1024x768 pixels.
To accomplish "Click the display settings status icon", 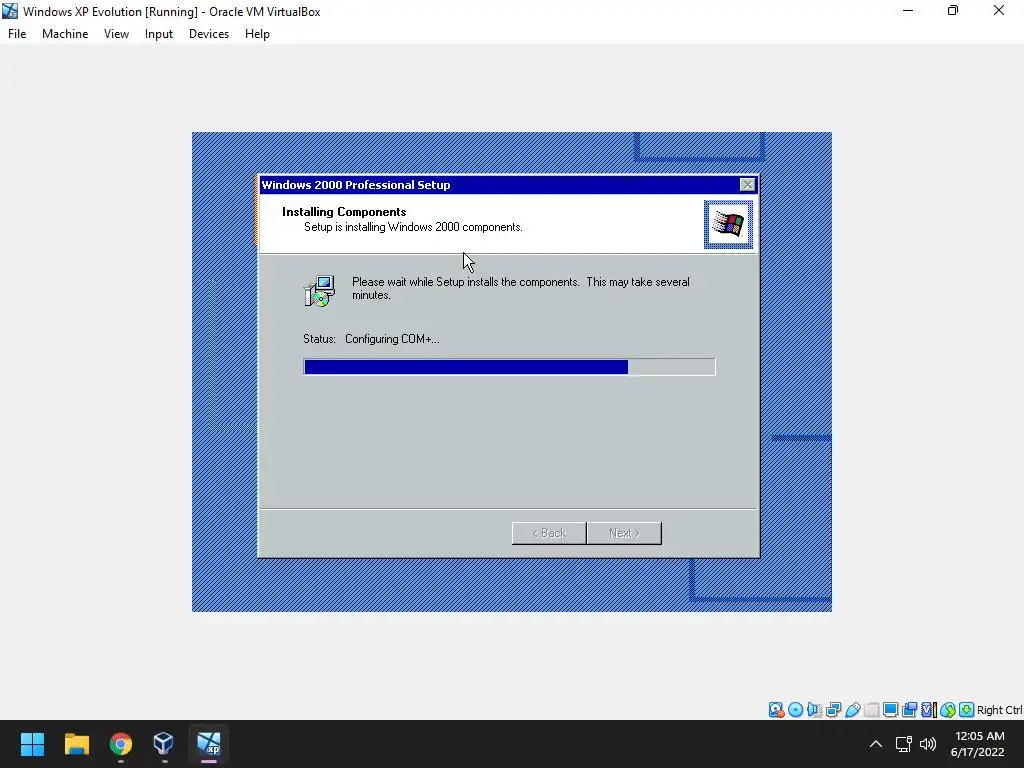I will [890, 710].
